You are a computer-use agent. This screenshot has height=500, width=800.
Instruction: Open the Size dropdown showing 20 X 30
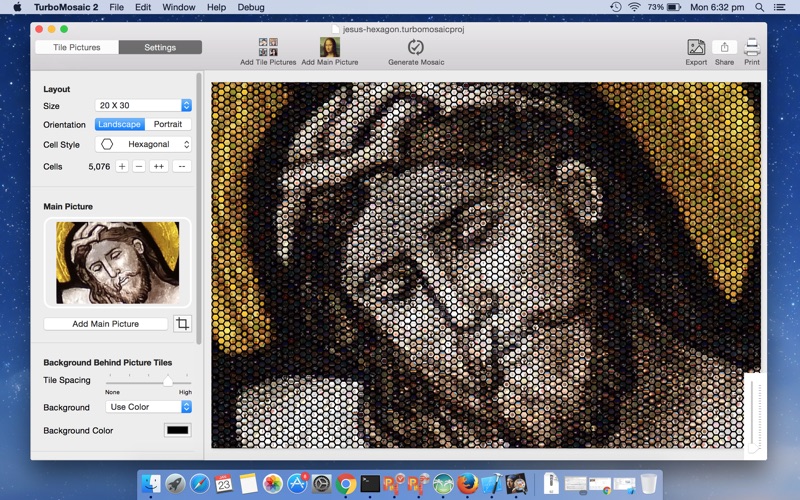click(x=143, y=105)
